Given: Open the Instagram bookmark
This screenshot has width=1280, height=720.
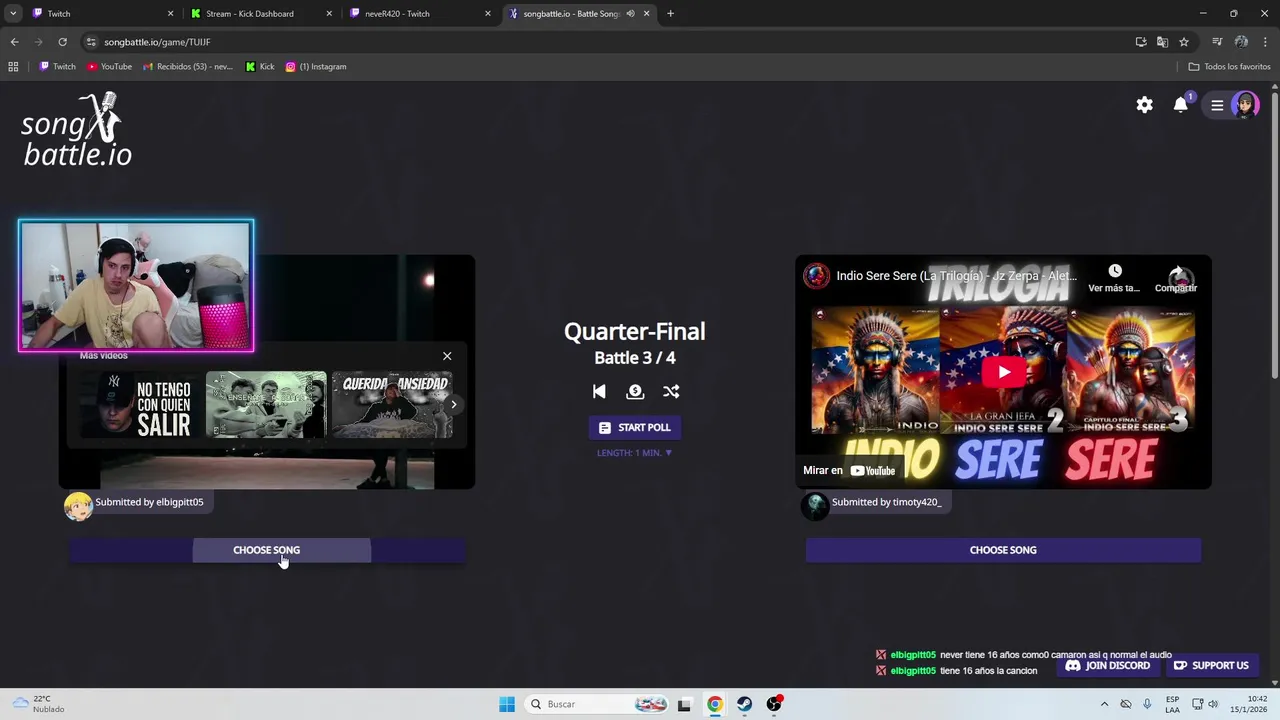Looking at the screenshot, I should pyautogui.click(x=316, y=67).
